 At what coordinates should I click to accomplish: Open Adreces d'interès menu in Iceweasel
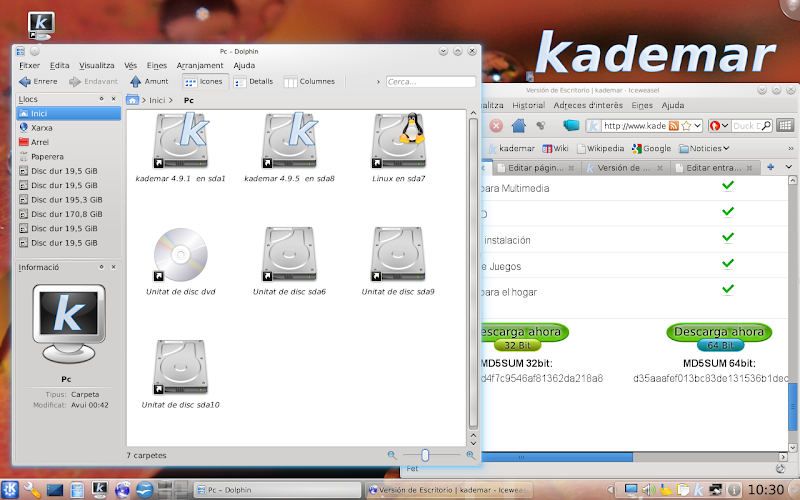(588, 105)
